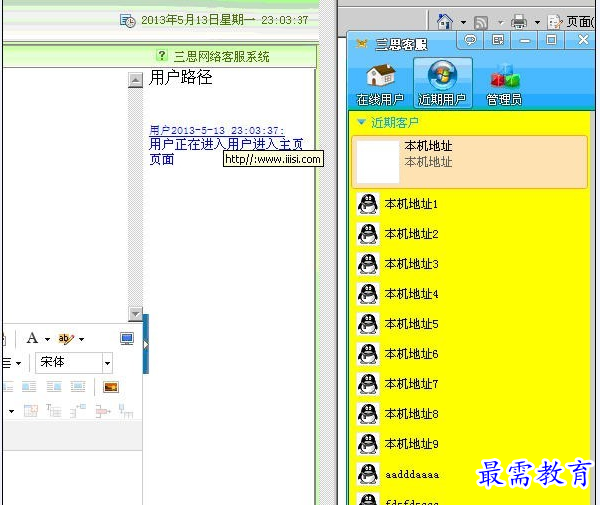Select contact 本机地址9
Screen dimensions: 600x505
tap(470, 444)
